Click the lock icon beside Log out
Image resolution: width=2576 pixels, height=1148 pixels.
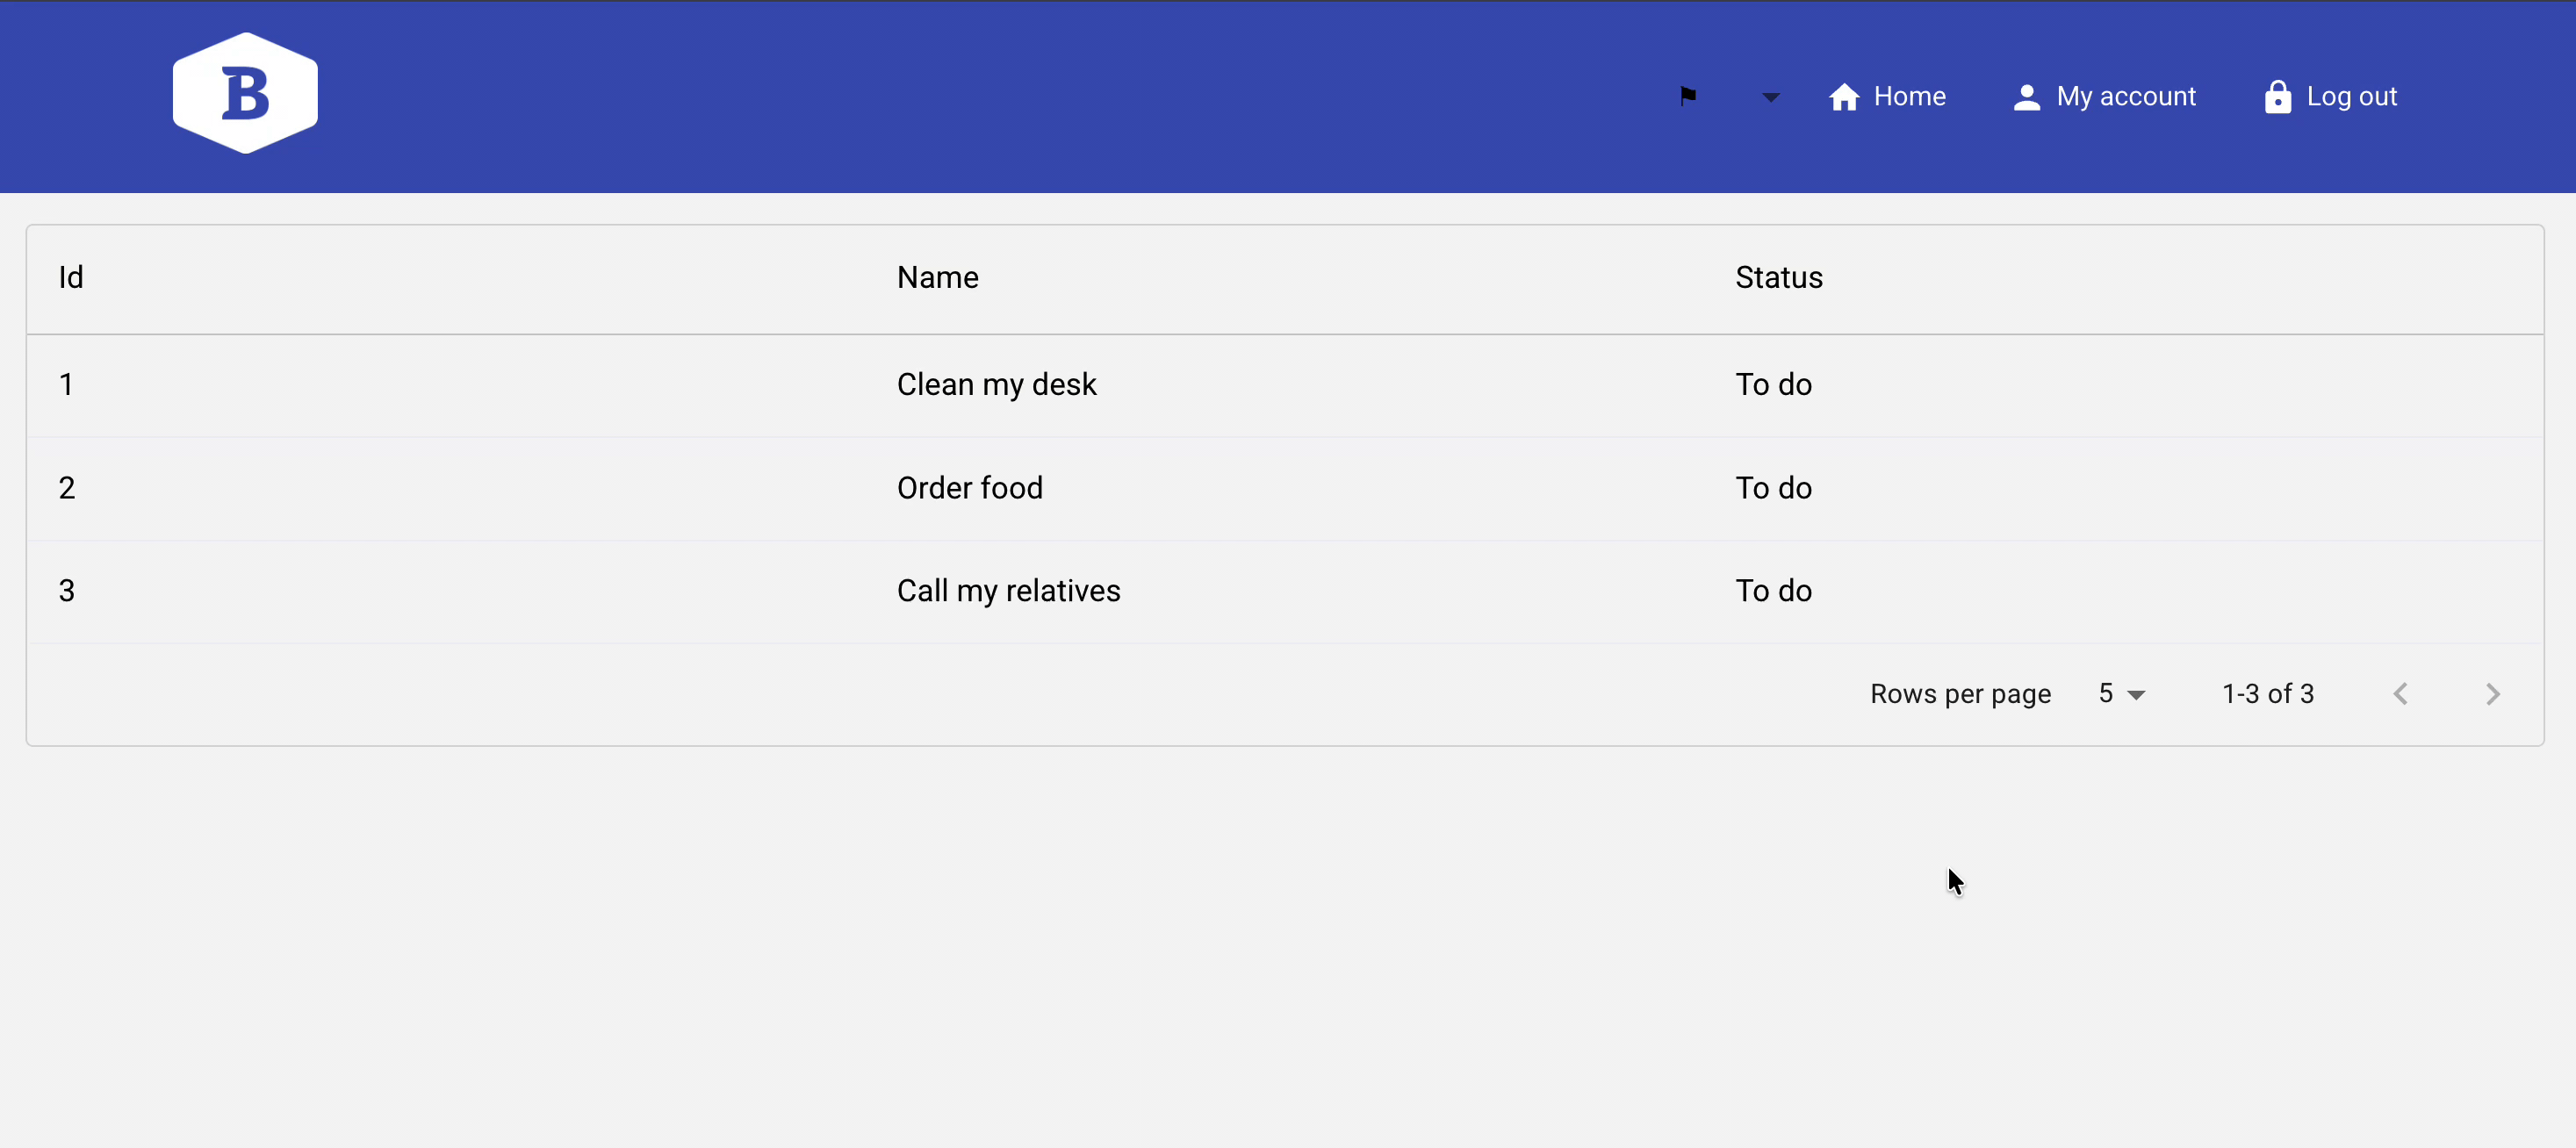coord(2277,97)
